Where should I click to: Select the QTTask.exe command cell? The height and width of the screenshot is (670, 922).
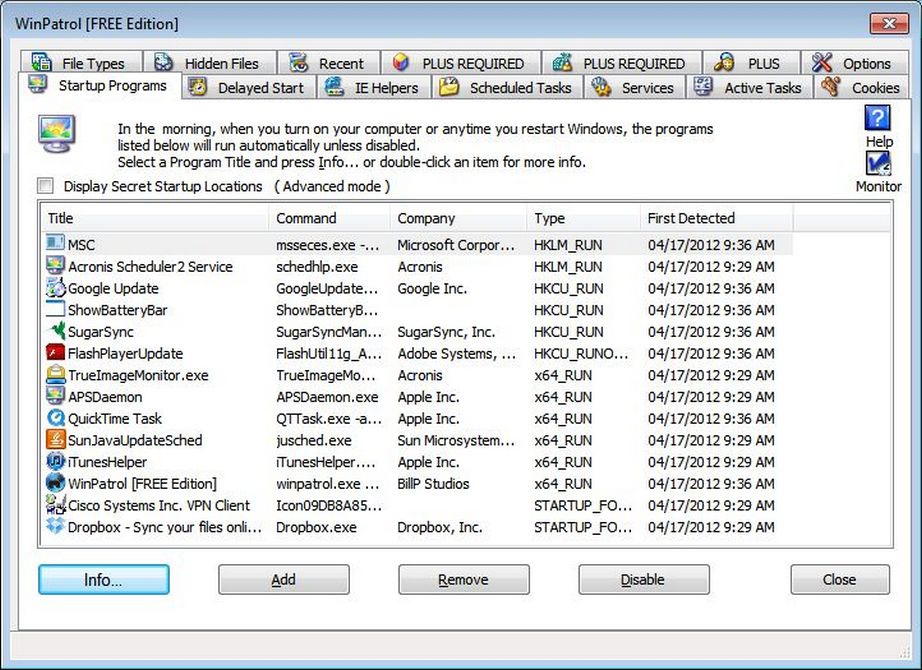[x=329, y=419]
